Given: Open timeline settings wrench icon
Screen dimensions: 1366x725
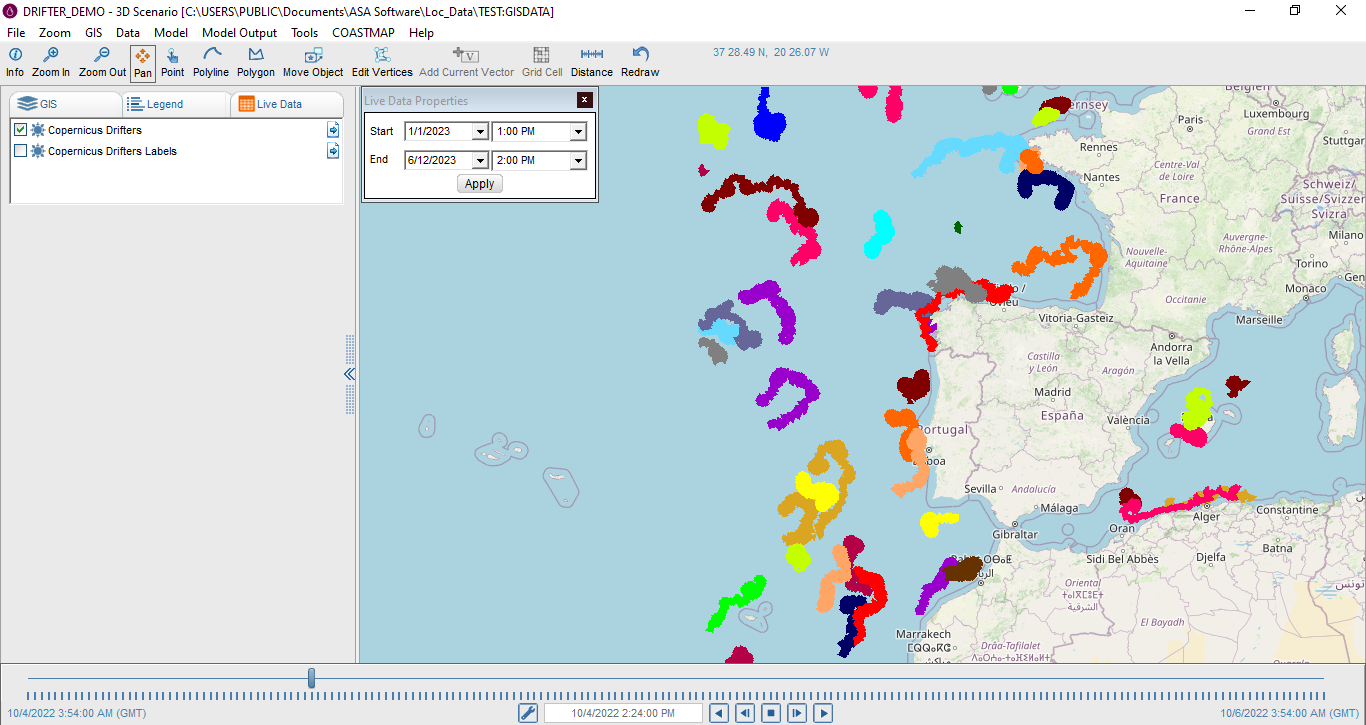Looking at the screenshot, I should pyautogui.click(x=529, y=713).
